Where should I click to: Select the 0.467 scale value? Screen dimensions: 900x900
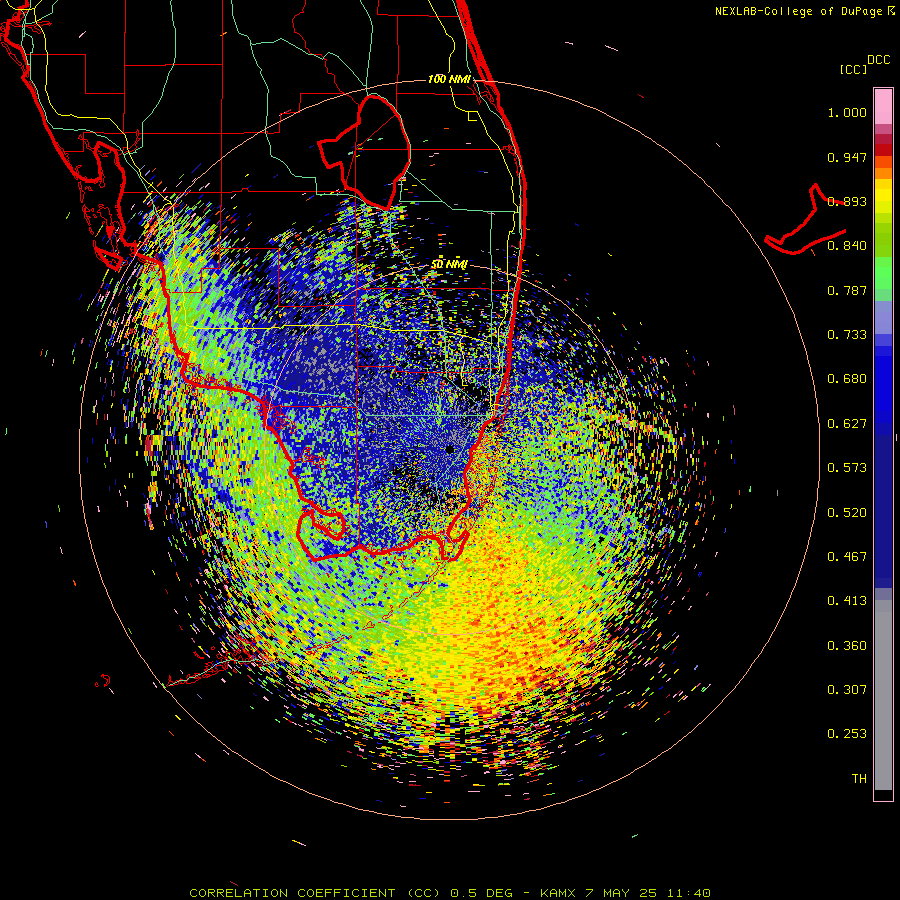pyautogui.click(x=847, y=557)
